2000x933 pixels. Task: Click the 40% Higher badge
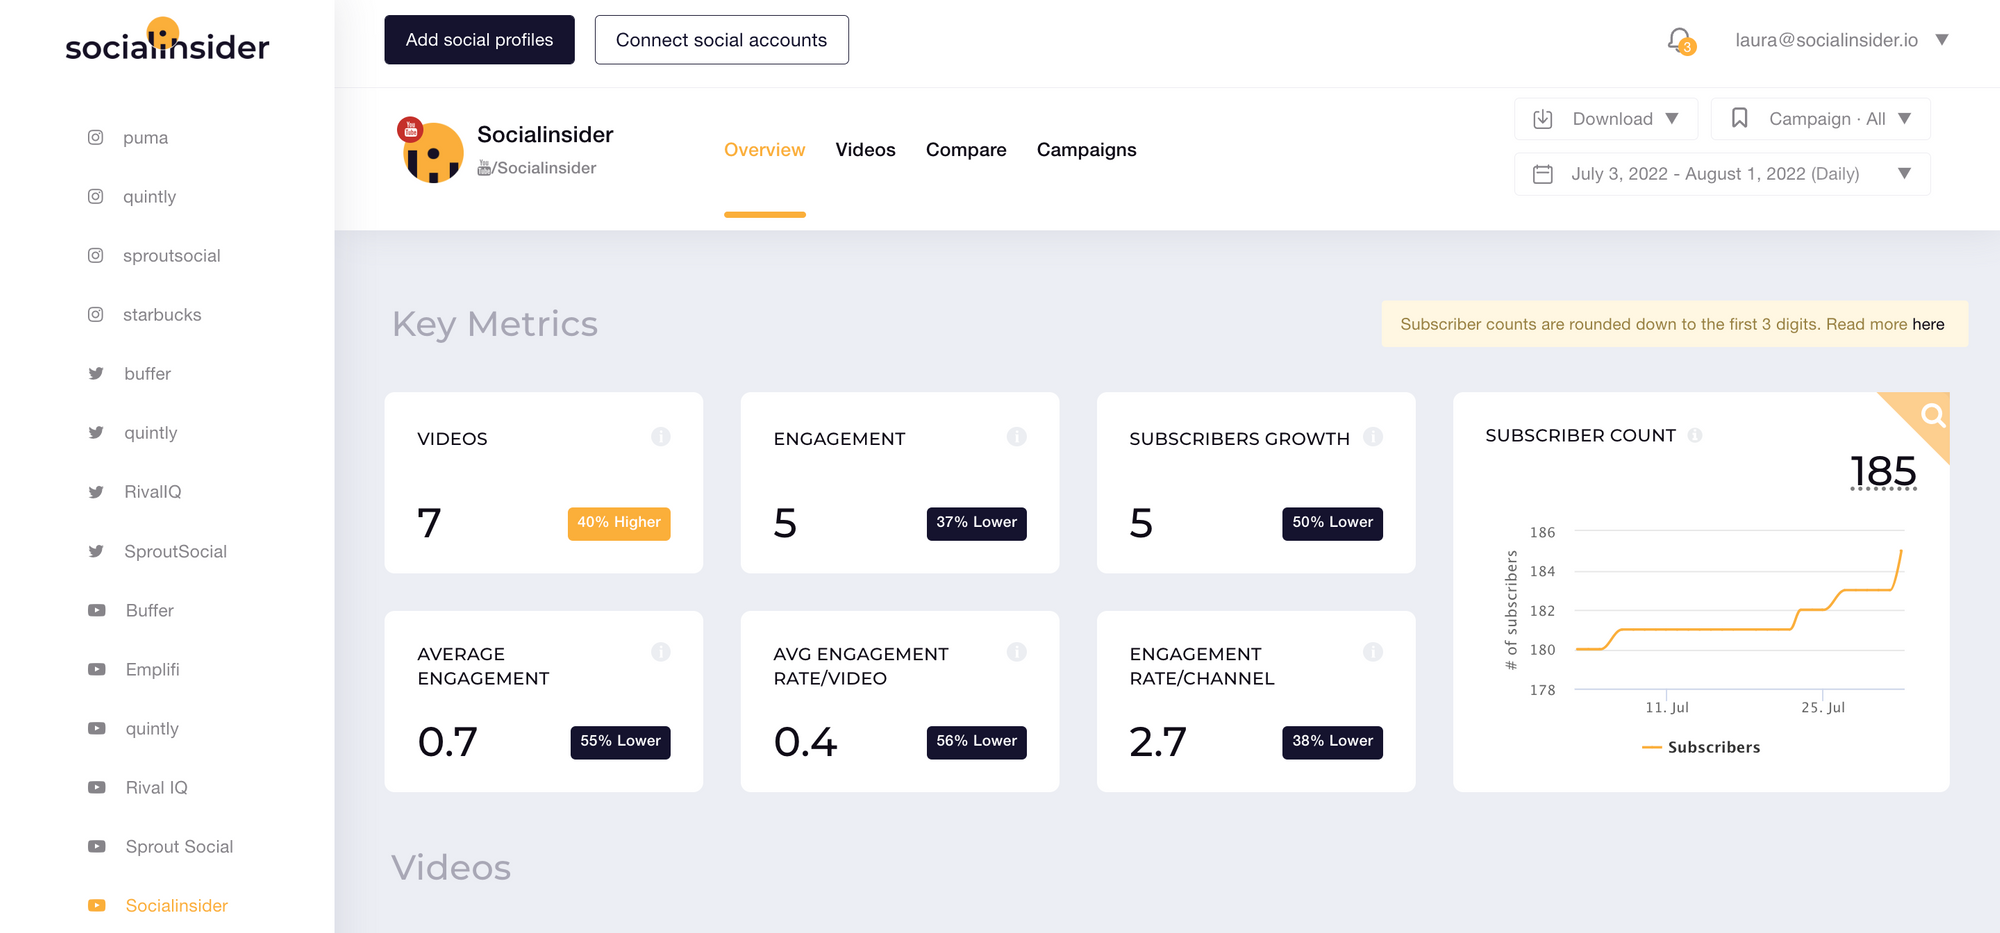click(619, 523)
